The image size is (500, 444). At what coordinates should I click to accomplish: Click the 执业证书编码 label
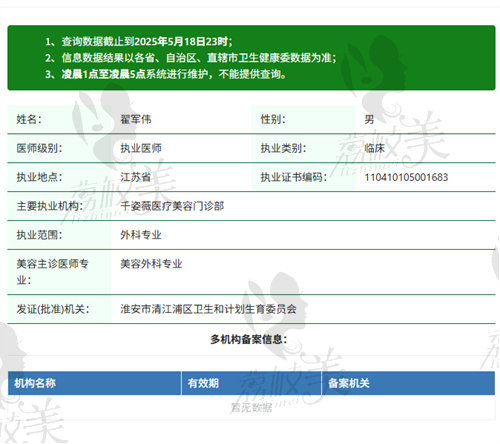(294, 177)
